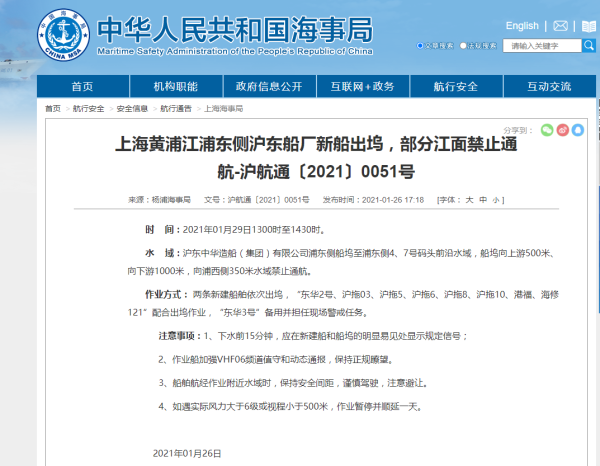
Task: Set font size to 中
Action: coord(484,200)
